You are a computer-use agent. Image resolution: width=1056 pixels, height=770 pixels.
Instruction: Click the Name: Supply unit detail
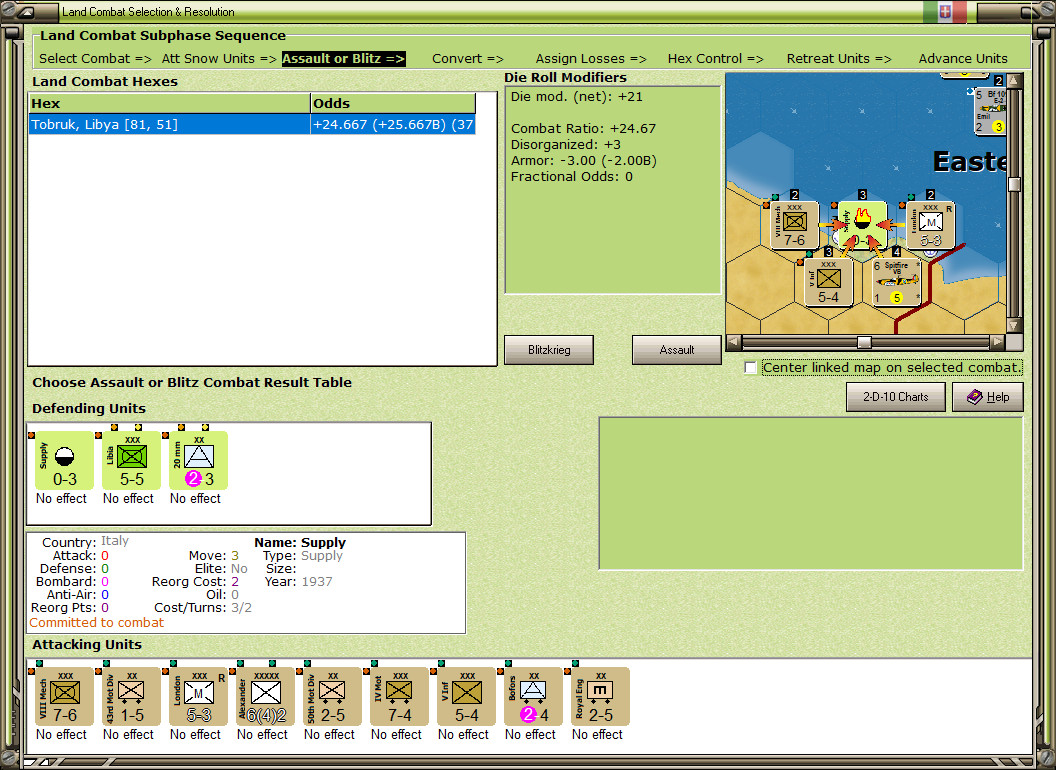tap(300, 542)
